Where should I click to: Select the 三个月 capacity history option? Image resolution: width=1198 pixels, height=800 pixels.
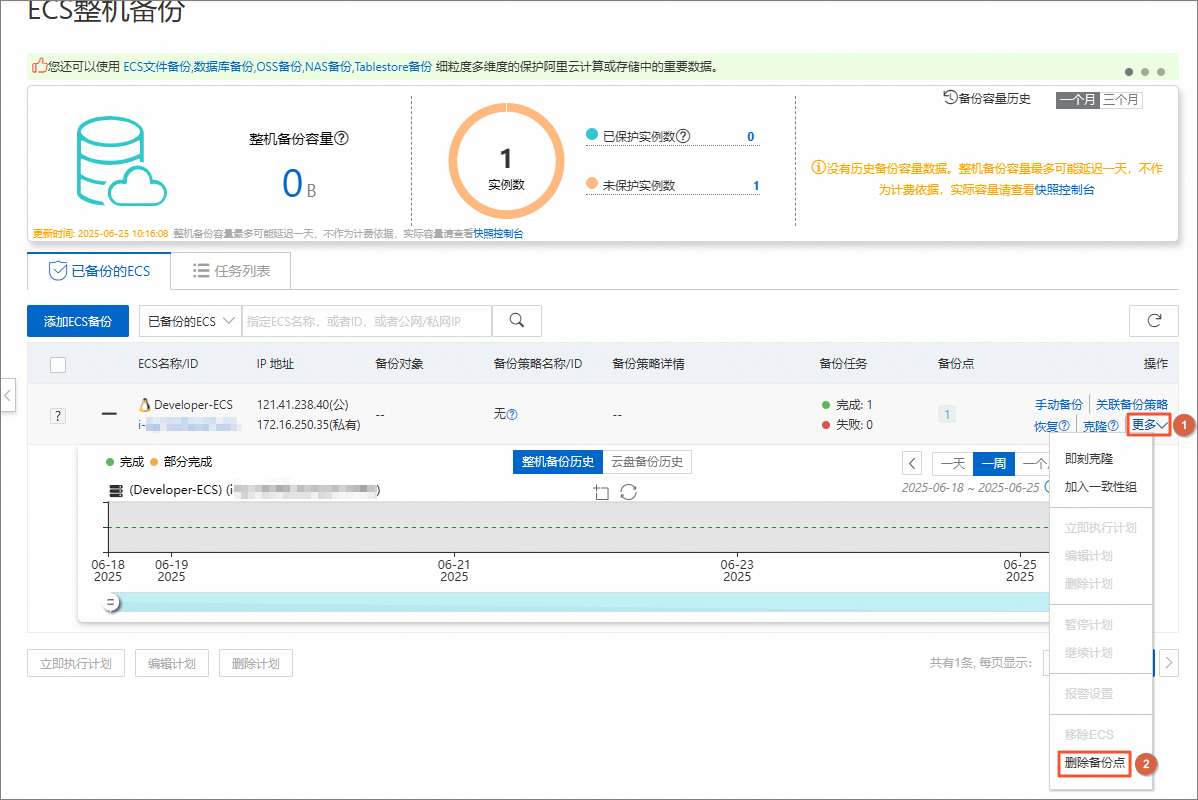[x=1121, y=100]
